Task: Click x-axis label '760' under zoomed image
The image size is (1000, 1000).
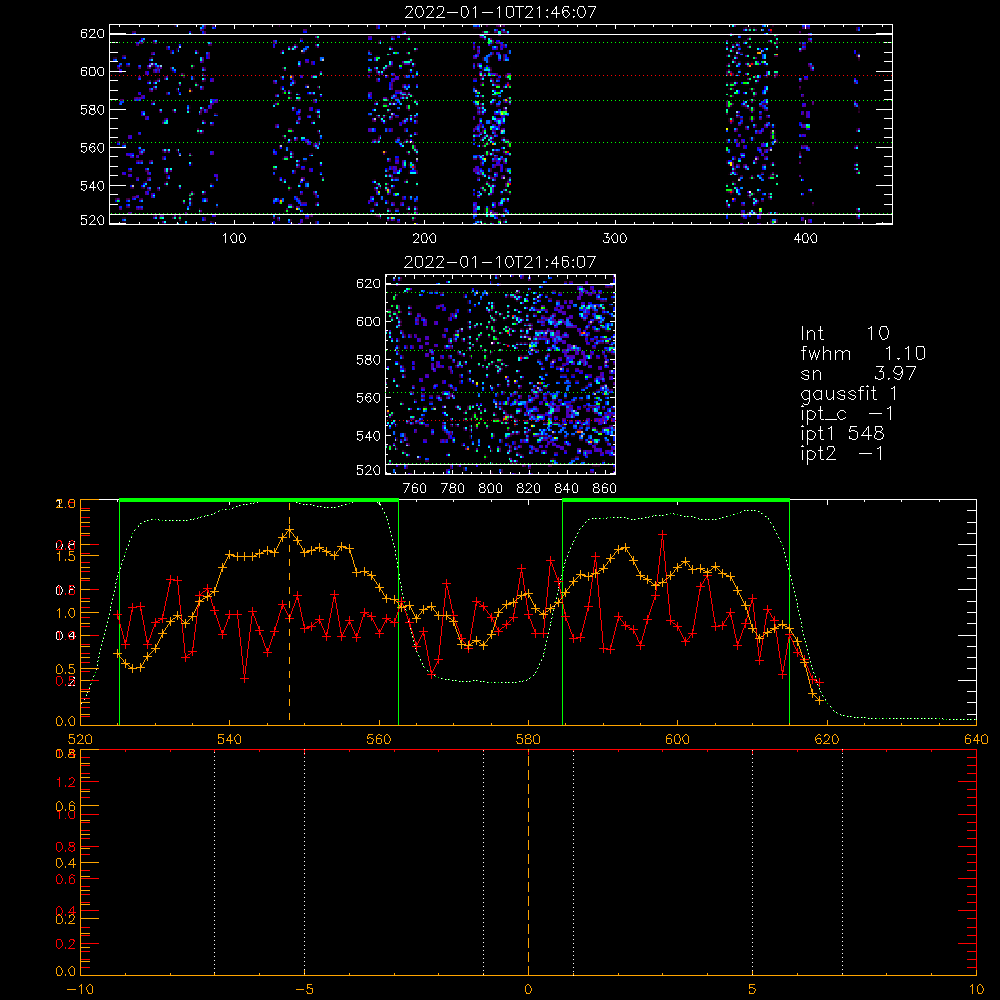Action: point(415,489)
